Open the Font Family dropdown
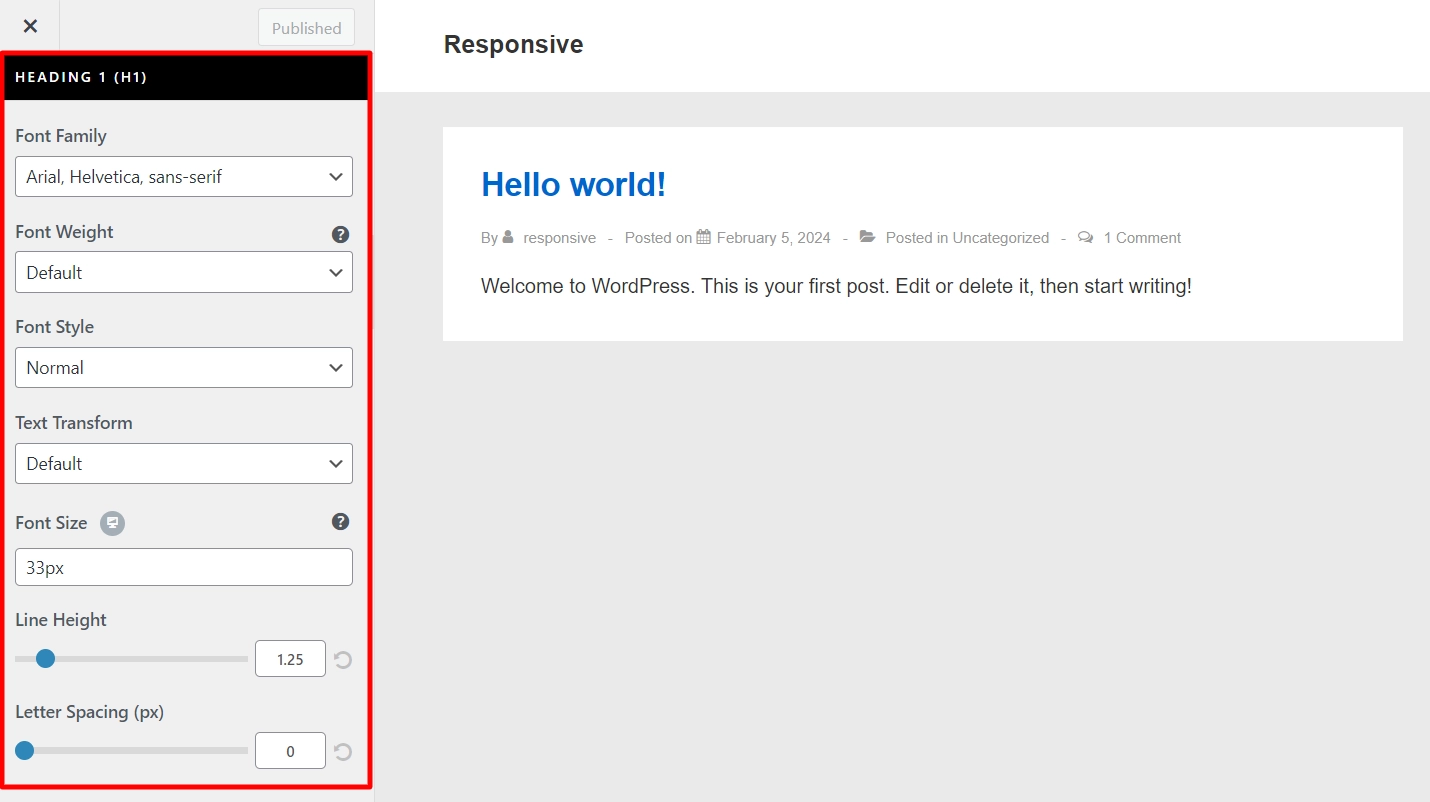This screenshot has height=802, width=1430. point(184,177)
